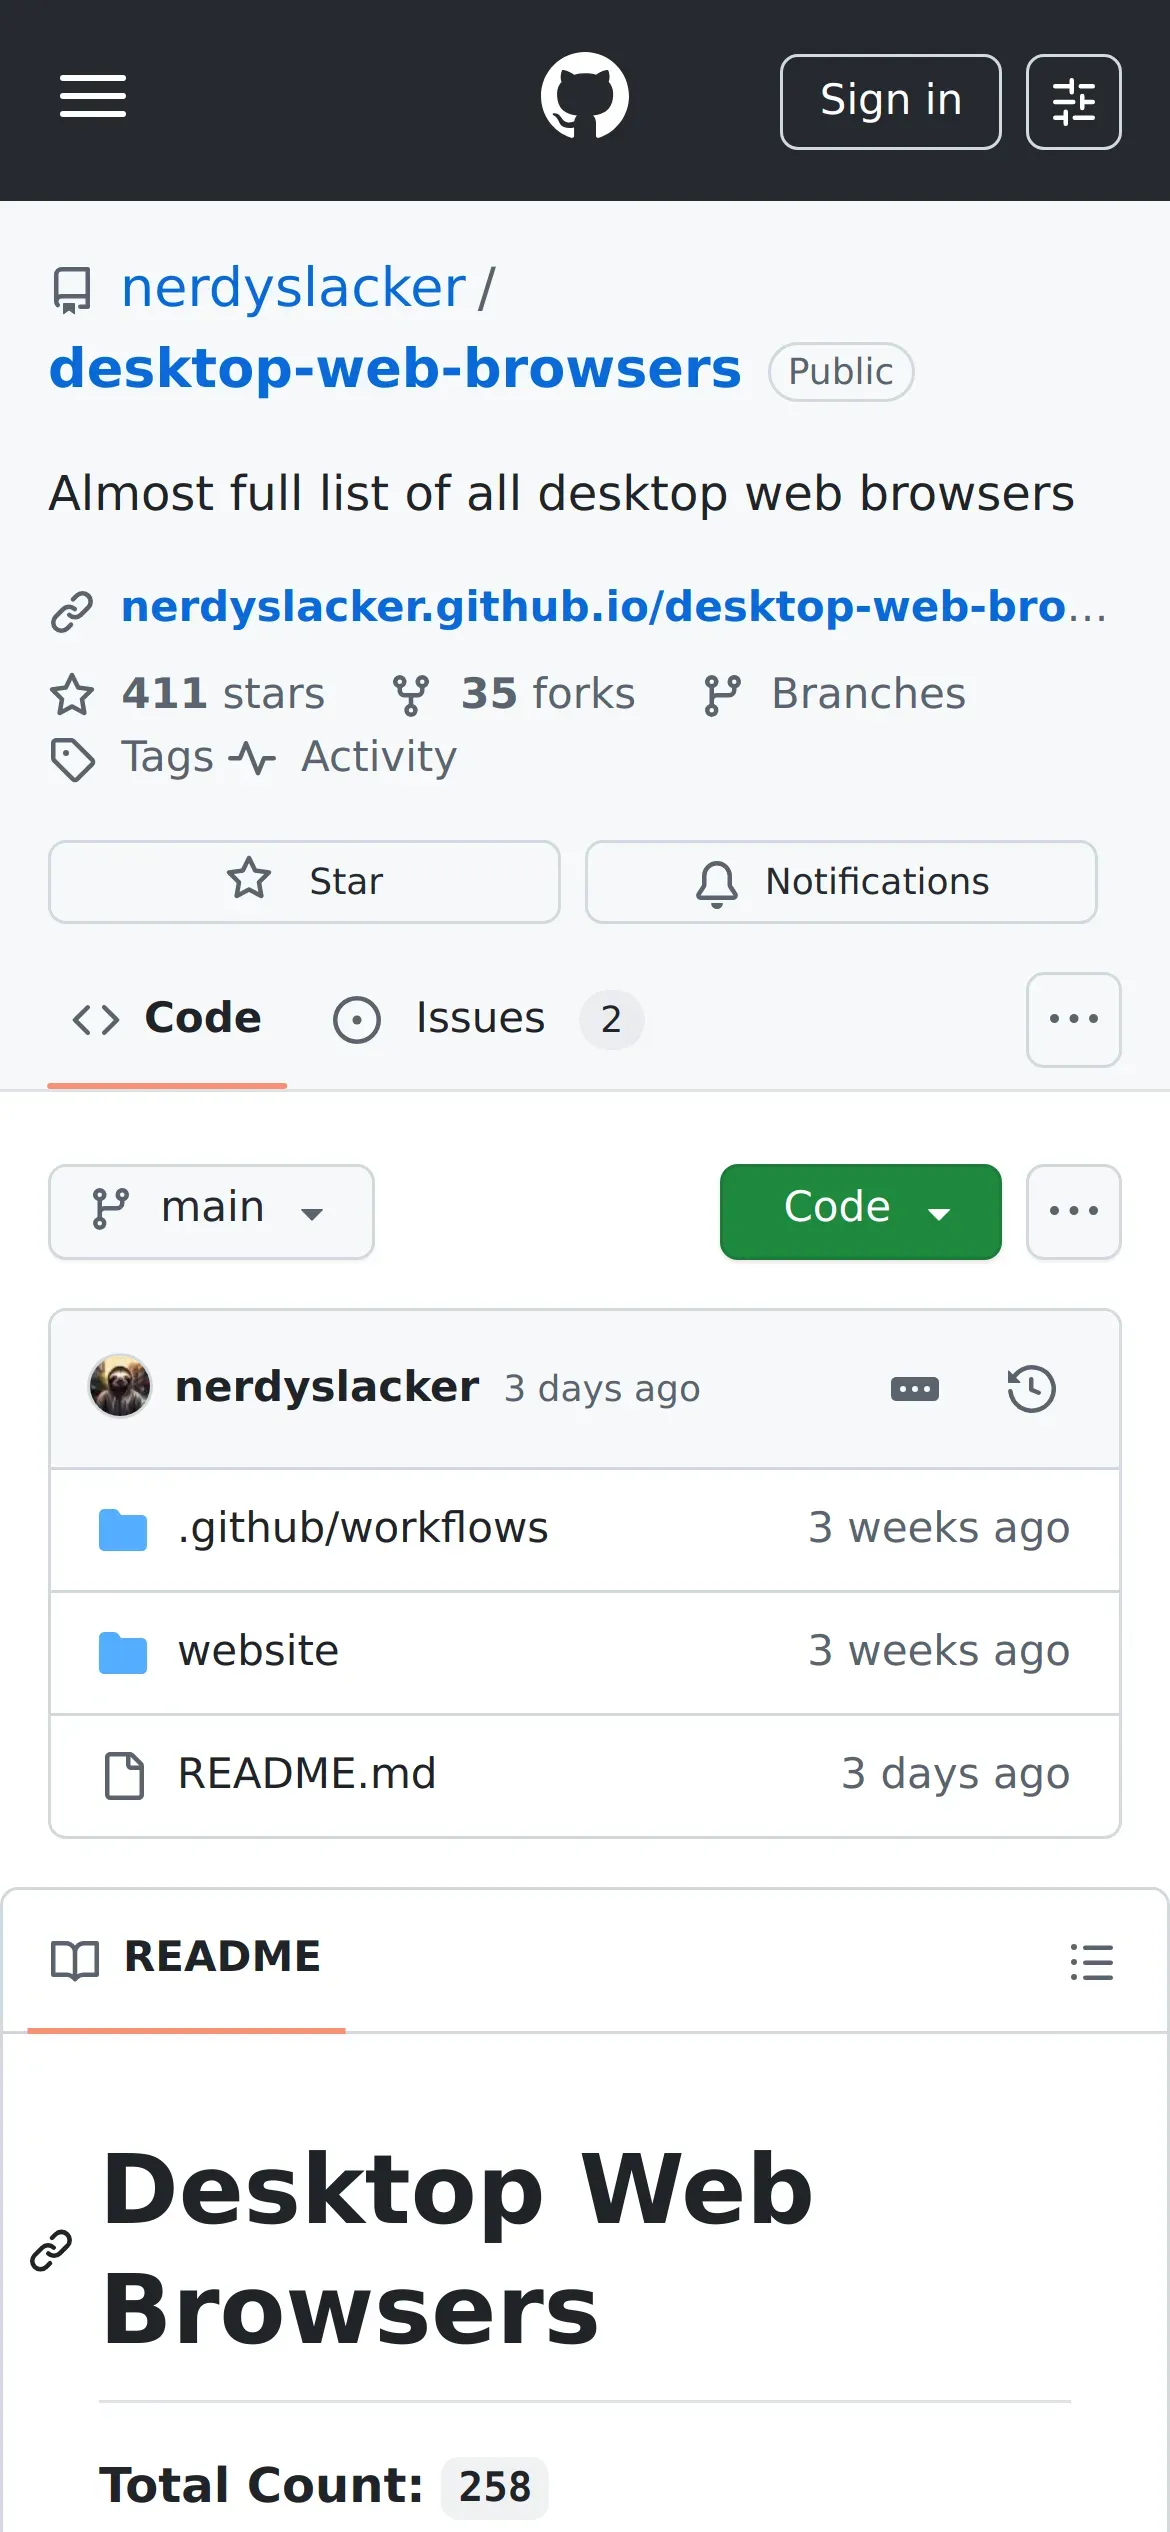This screenshot has width=1170, height=2532.
Task: Switch to the Code tab
Action: coord(167,1019)
